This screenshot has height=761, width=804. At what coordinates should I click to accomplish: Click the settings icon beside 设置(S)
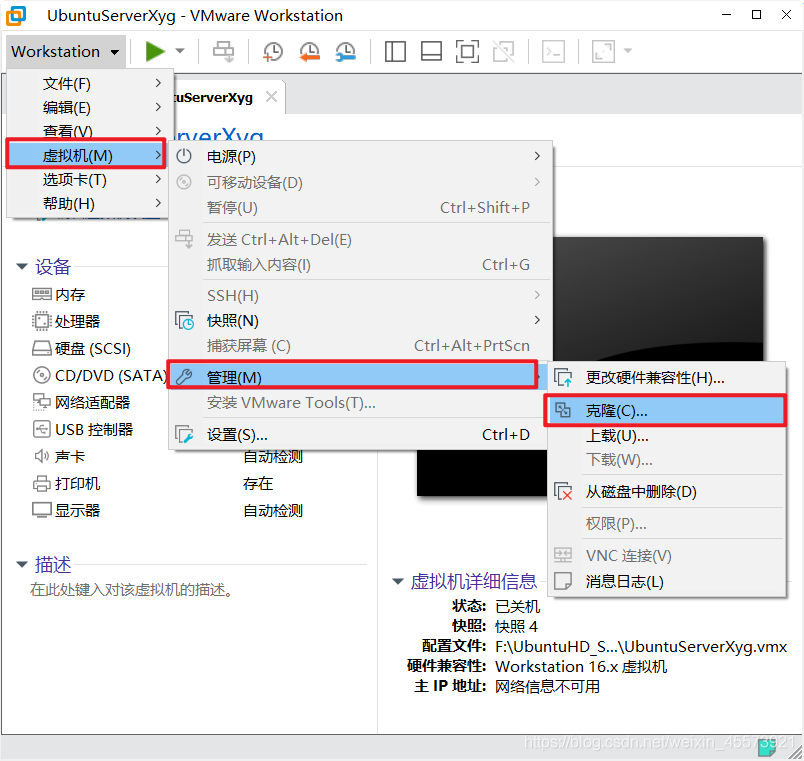pos(184,434)
